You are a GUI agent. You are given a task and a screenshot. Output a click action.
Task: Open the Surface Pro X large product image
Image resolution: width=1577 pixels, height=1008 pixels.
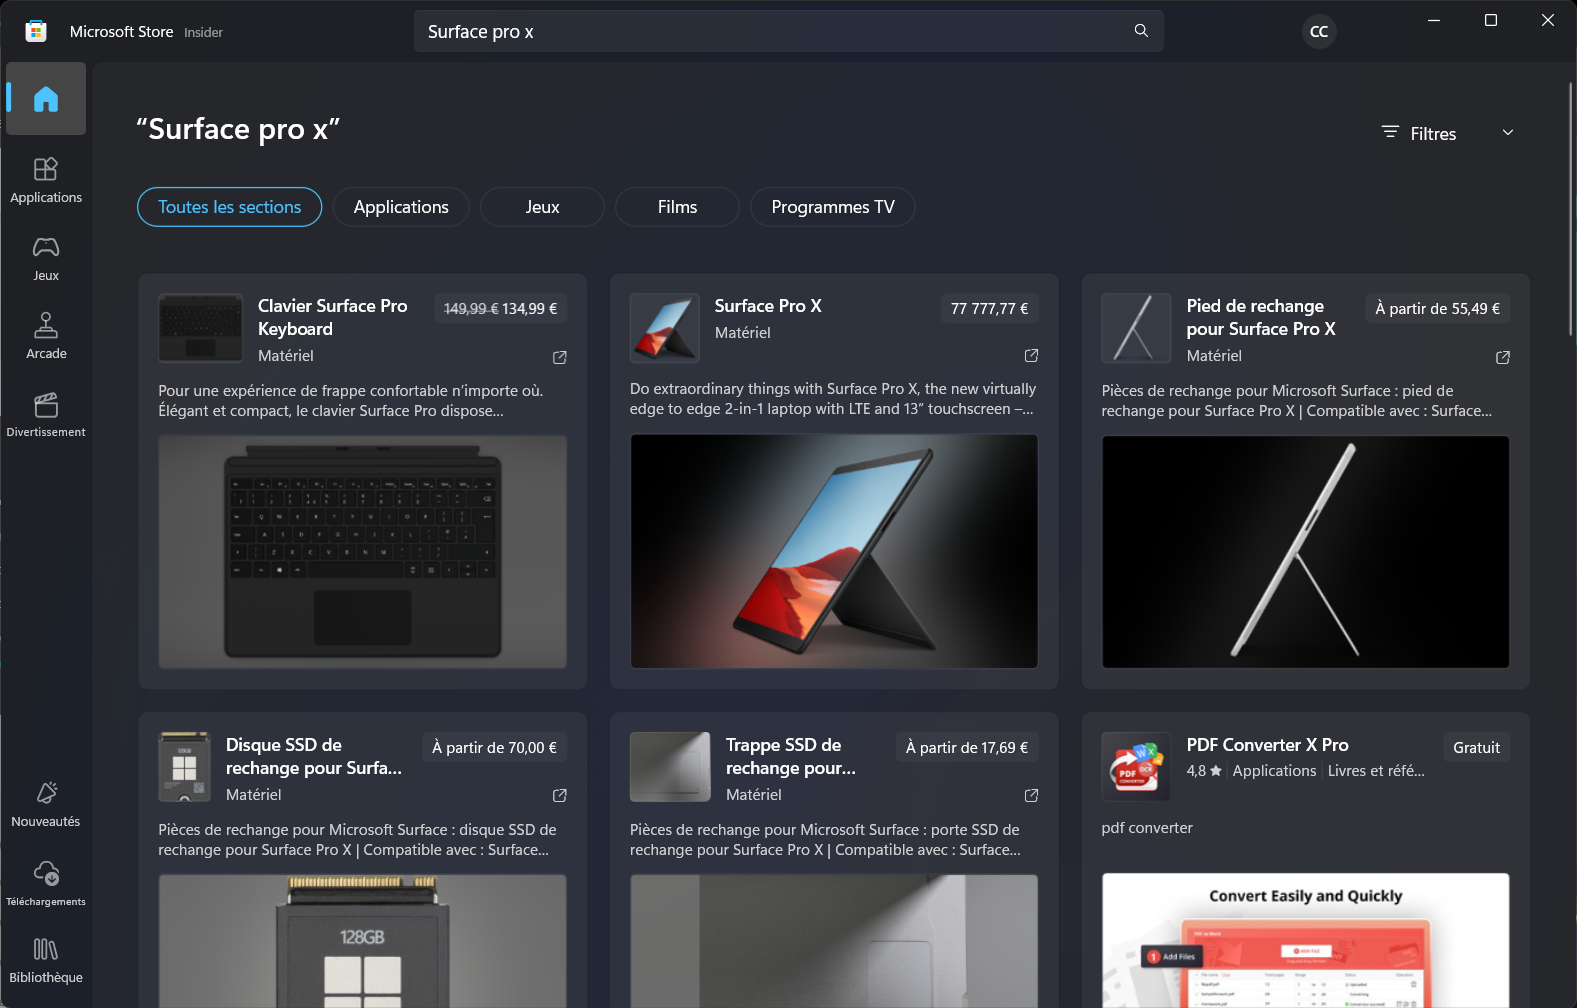point(834,551)
